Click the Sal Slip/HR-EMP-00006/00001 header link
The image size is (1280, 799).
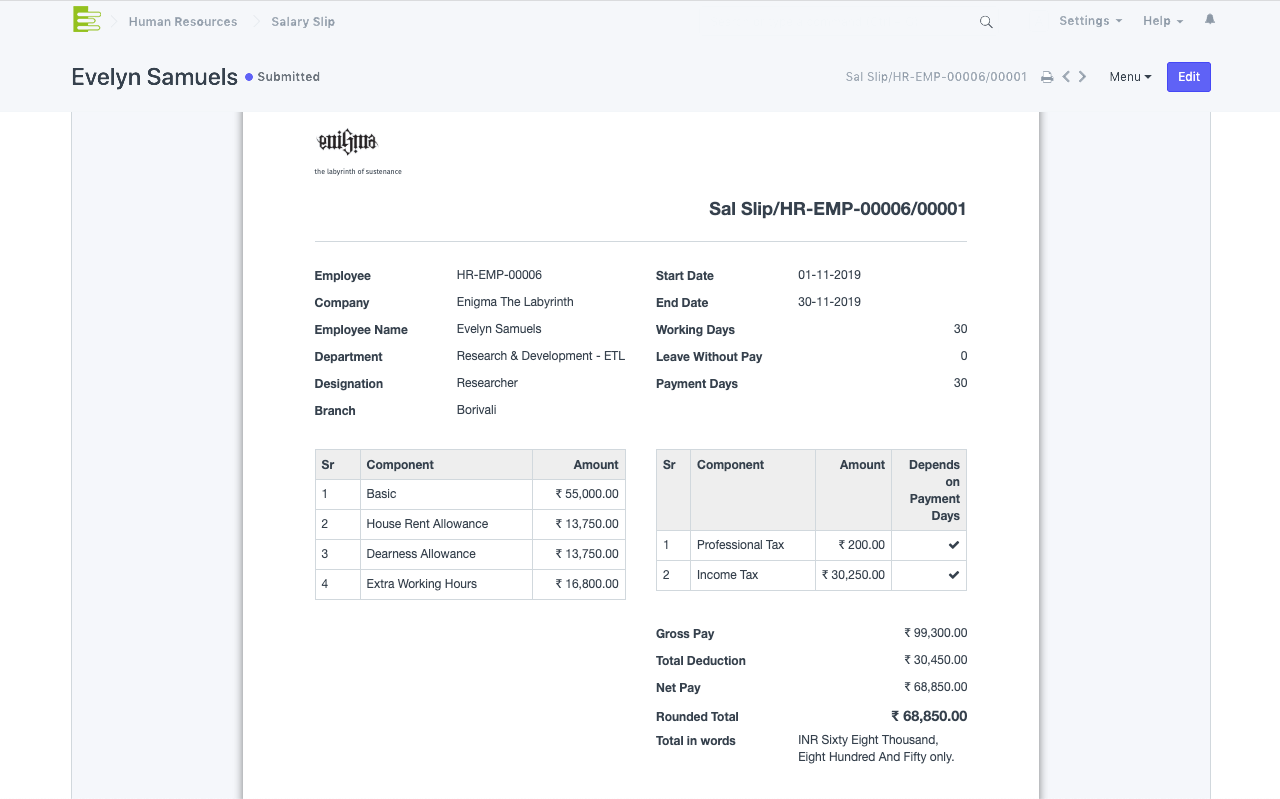pyautogui.click(x=936, y=77)
